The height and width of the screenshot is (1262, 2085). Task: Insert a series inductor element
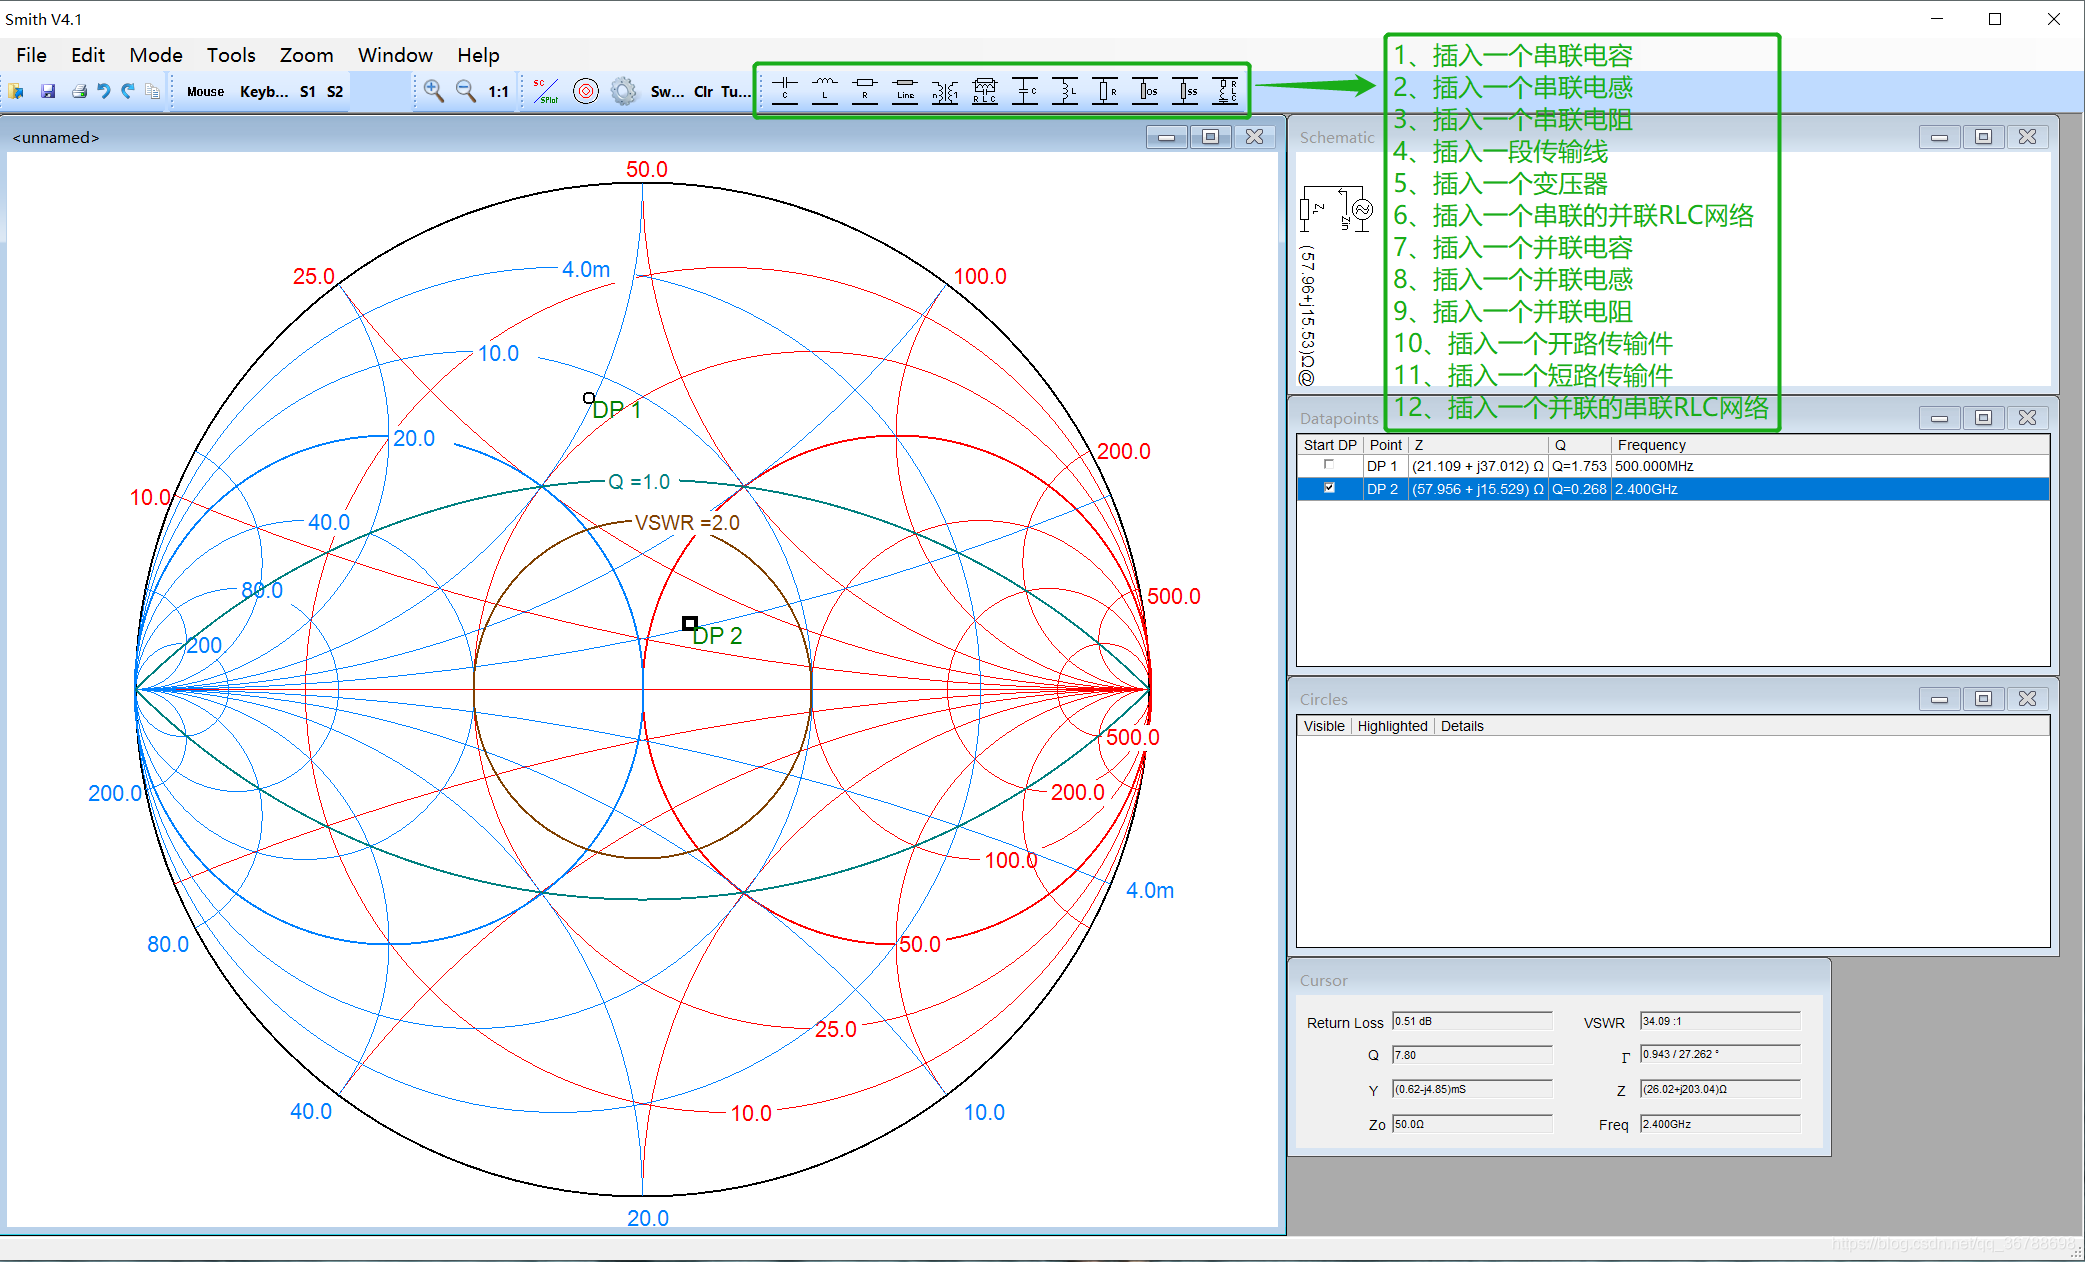[825, 90]
